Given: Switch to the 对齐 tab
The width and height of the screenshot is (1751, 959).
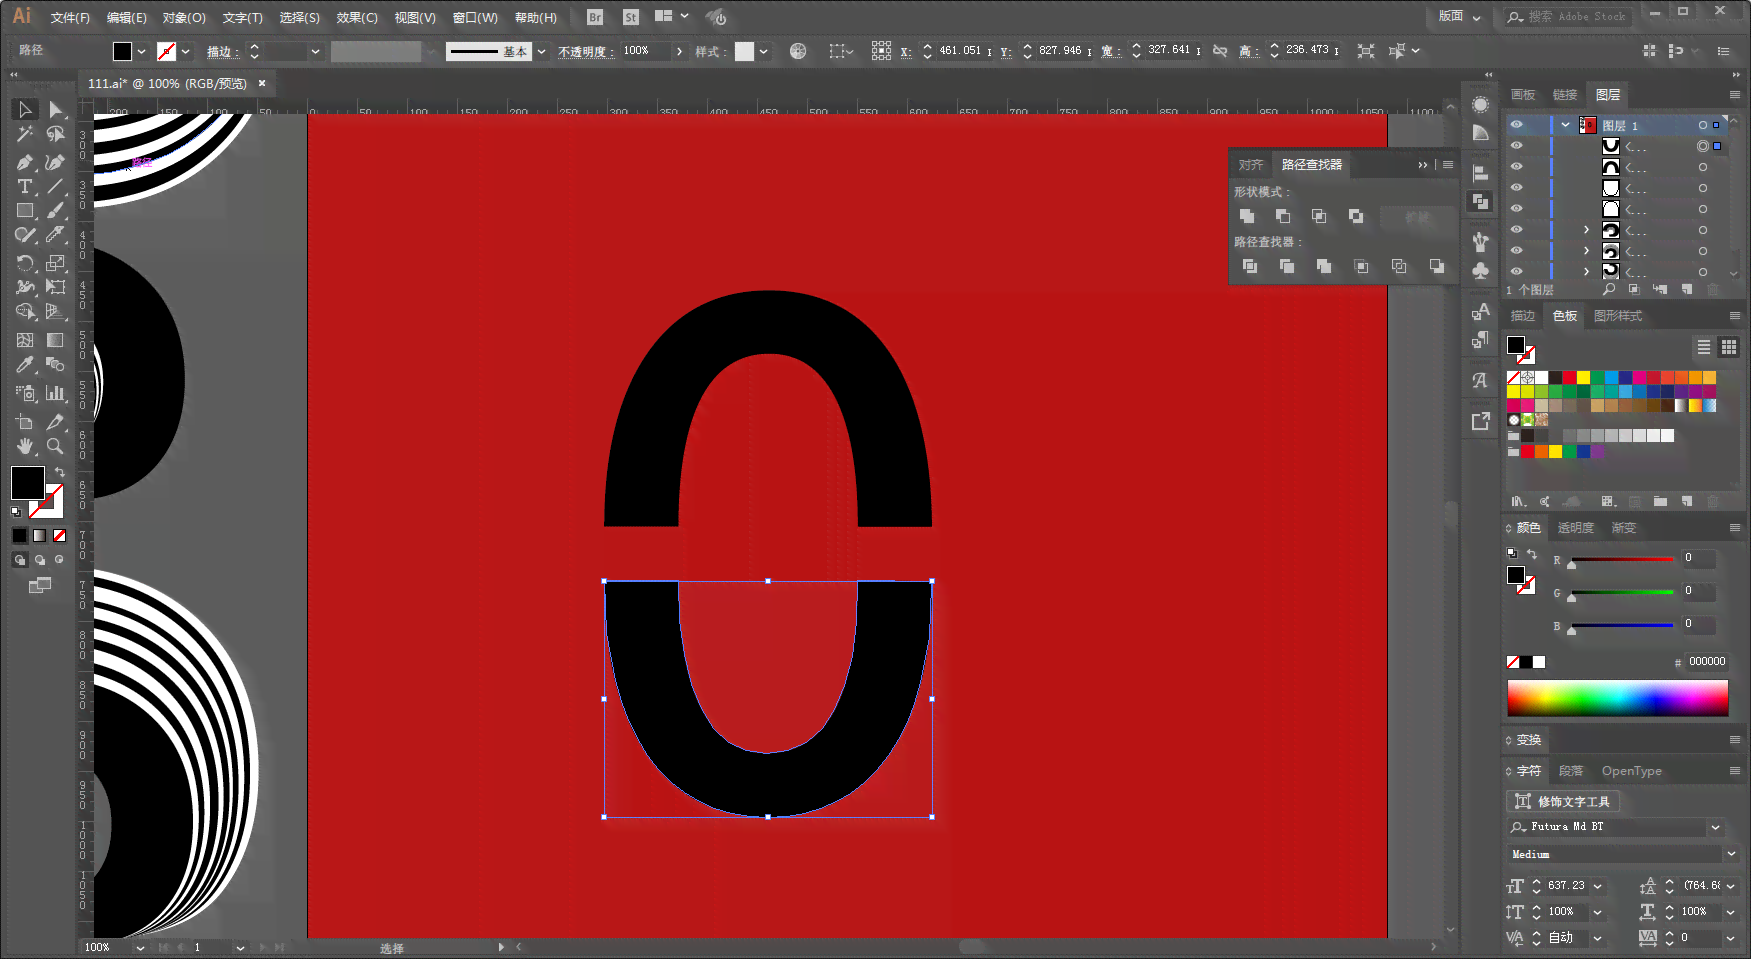Looking at the screenshot, I should point(1251,164).
